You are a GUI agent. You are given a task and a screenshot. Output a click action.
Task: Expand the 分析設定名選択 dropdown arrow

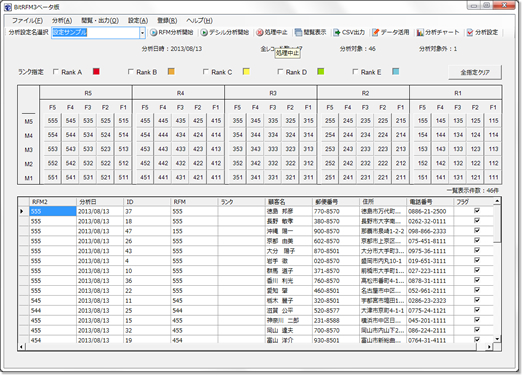pyautogui.click(x=142, y=33)
